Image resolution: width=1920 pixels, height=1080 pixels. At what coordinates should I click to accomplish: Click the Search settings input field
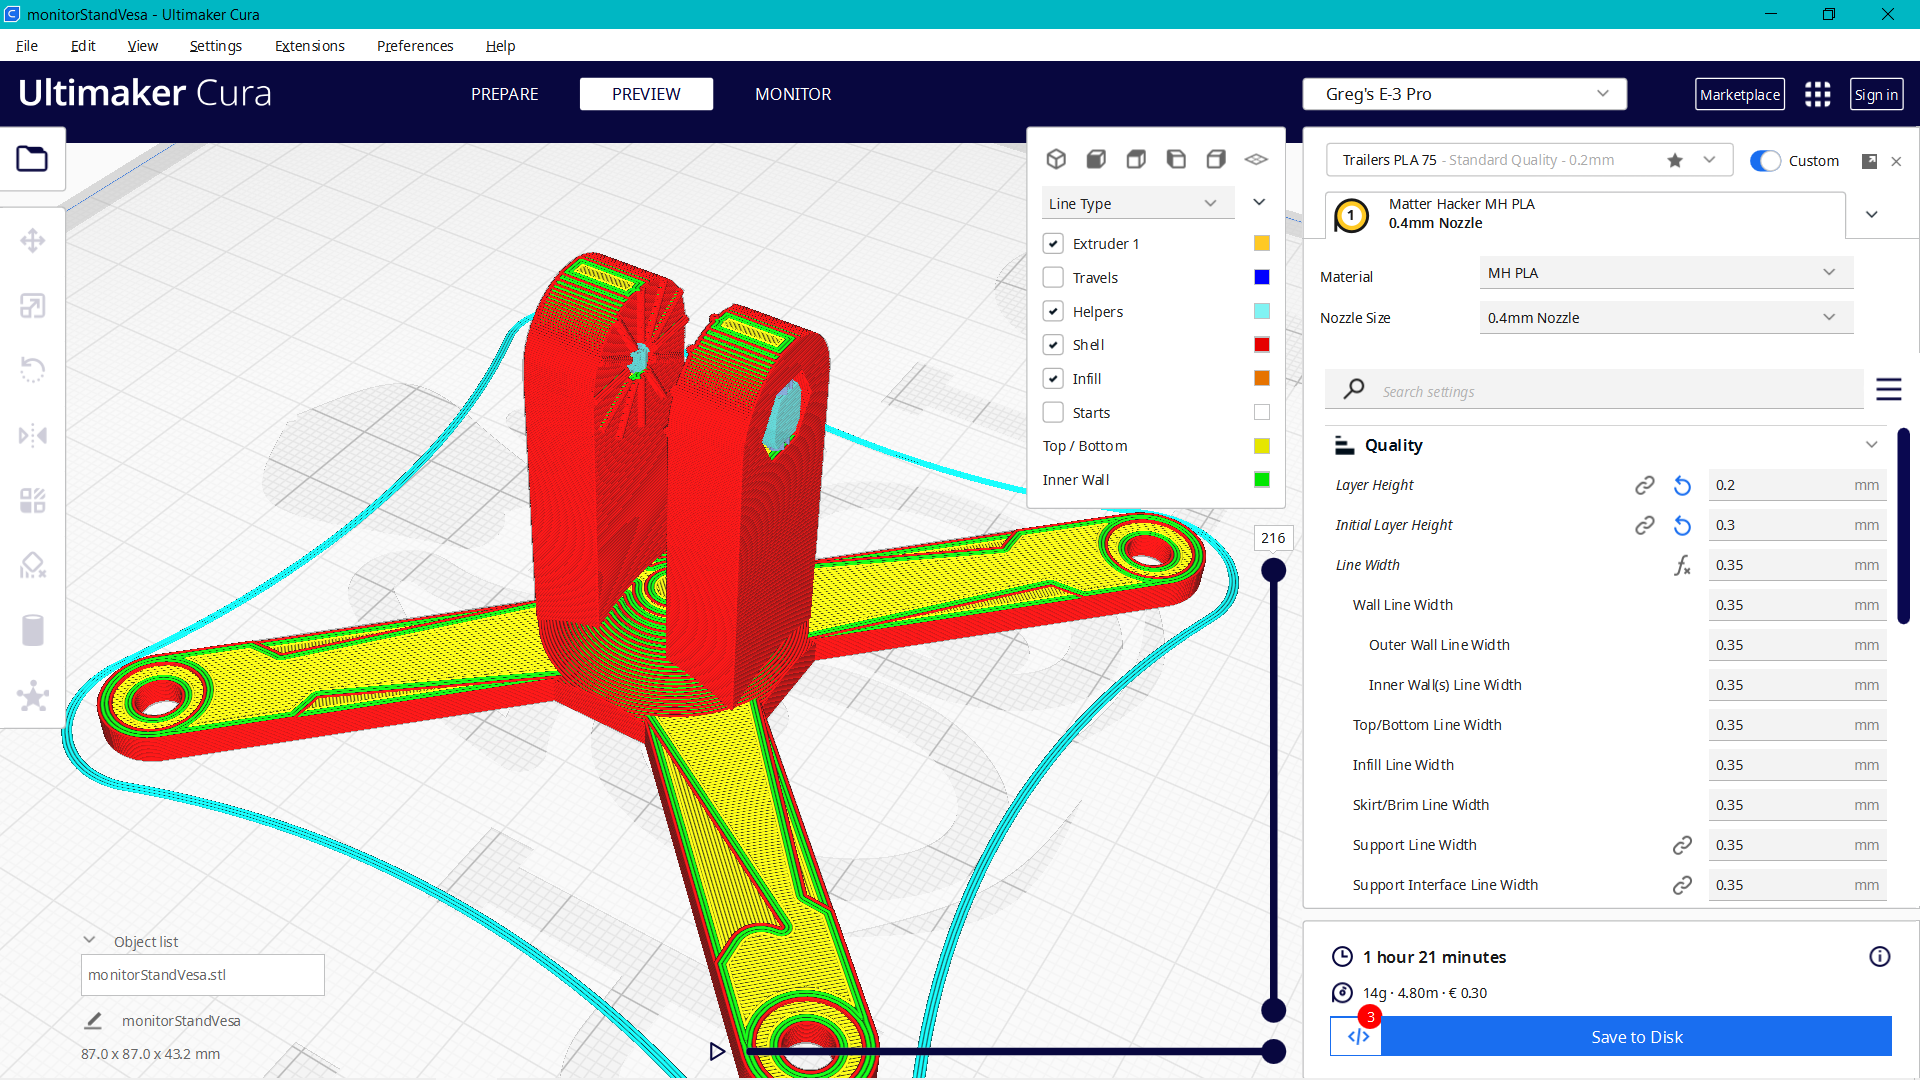[x=1594, y=390]
